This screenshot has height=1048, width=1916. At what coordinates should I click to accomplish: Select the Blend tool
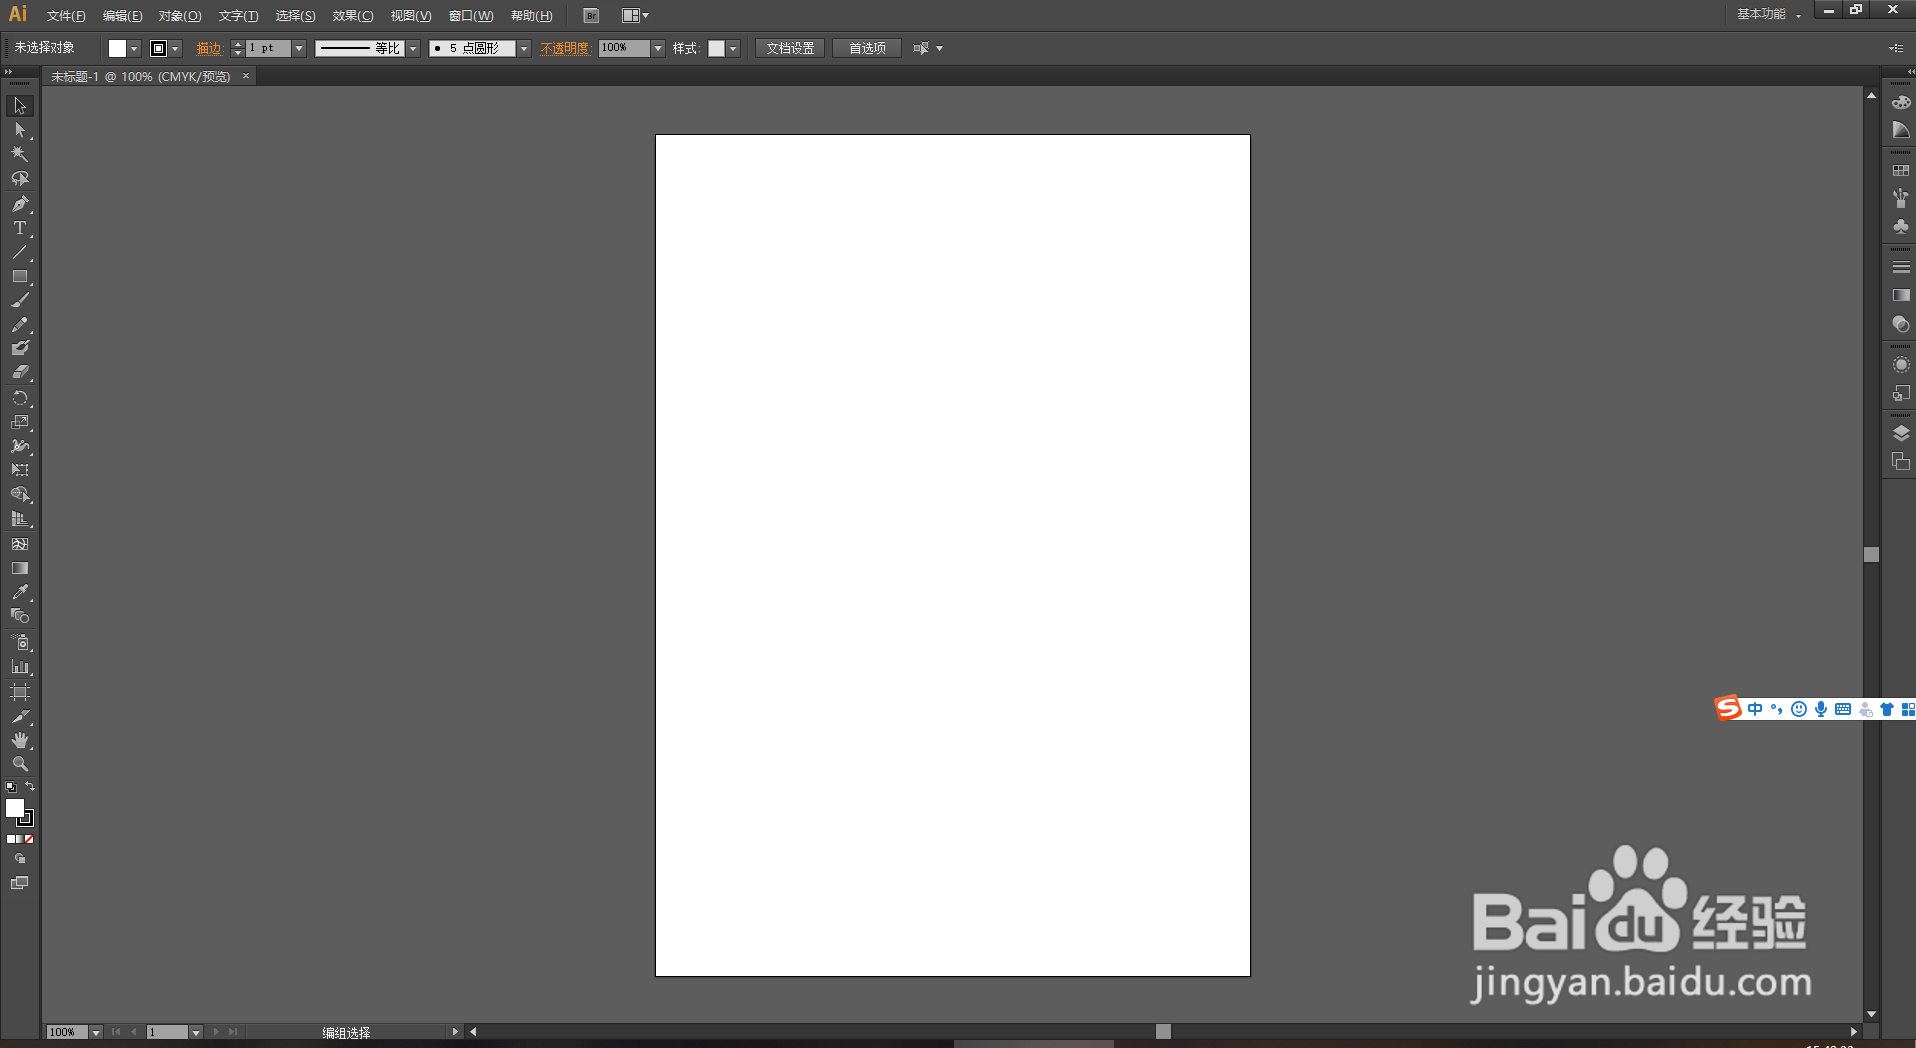[20, 616]
